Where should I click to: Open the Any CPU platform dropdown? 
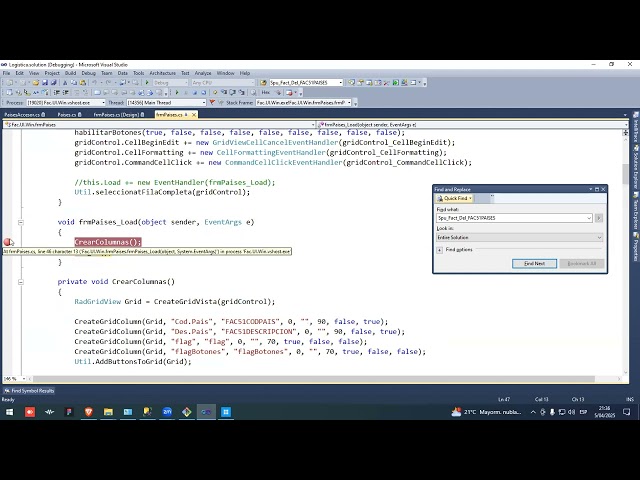(x=223, y=82)
